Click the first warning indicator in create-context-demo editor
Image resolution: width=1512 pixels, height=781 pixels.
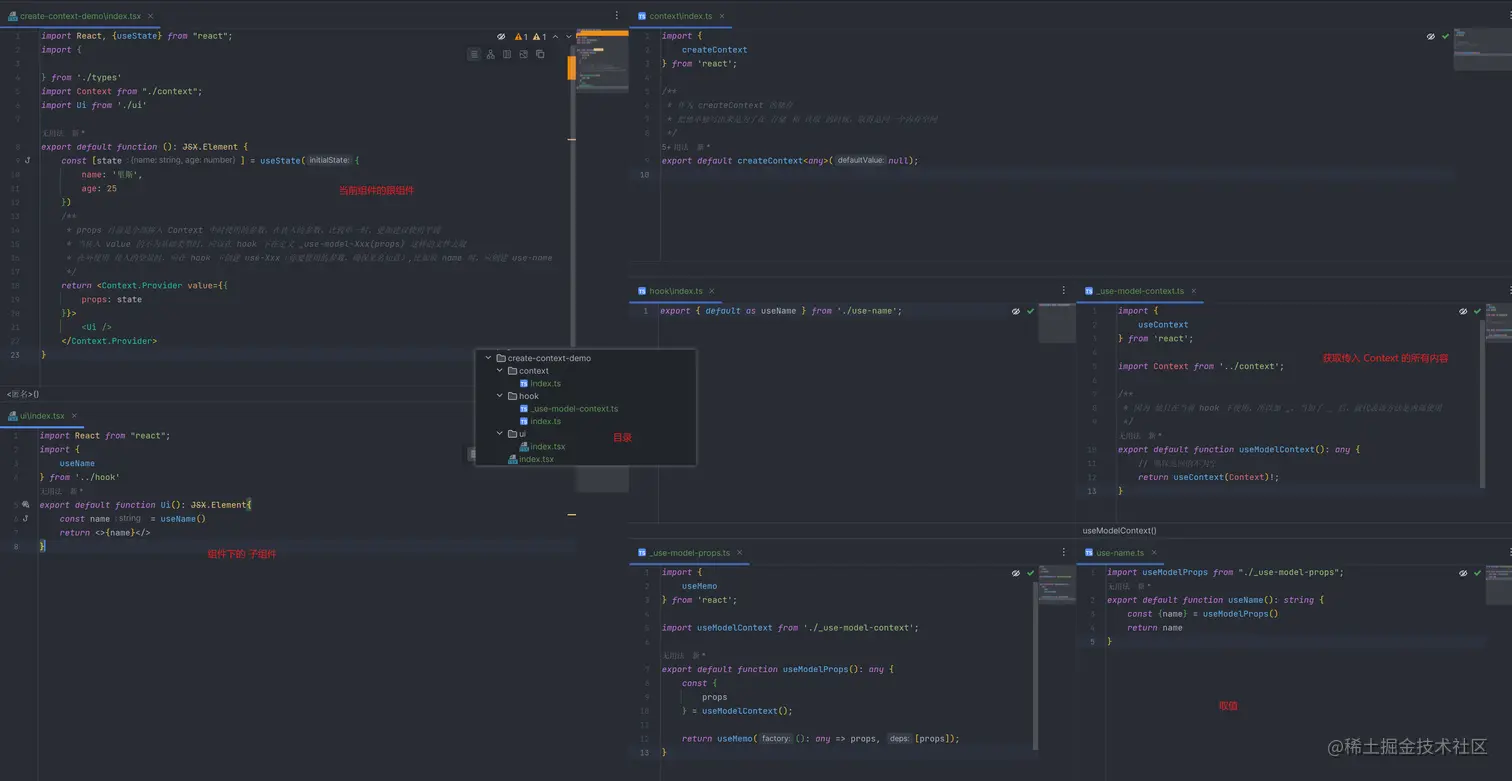[521, 36]
